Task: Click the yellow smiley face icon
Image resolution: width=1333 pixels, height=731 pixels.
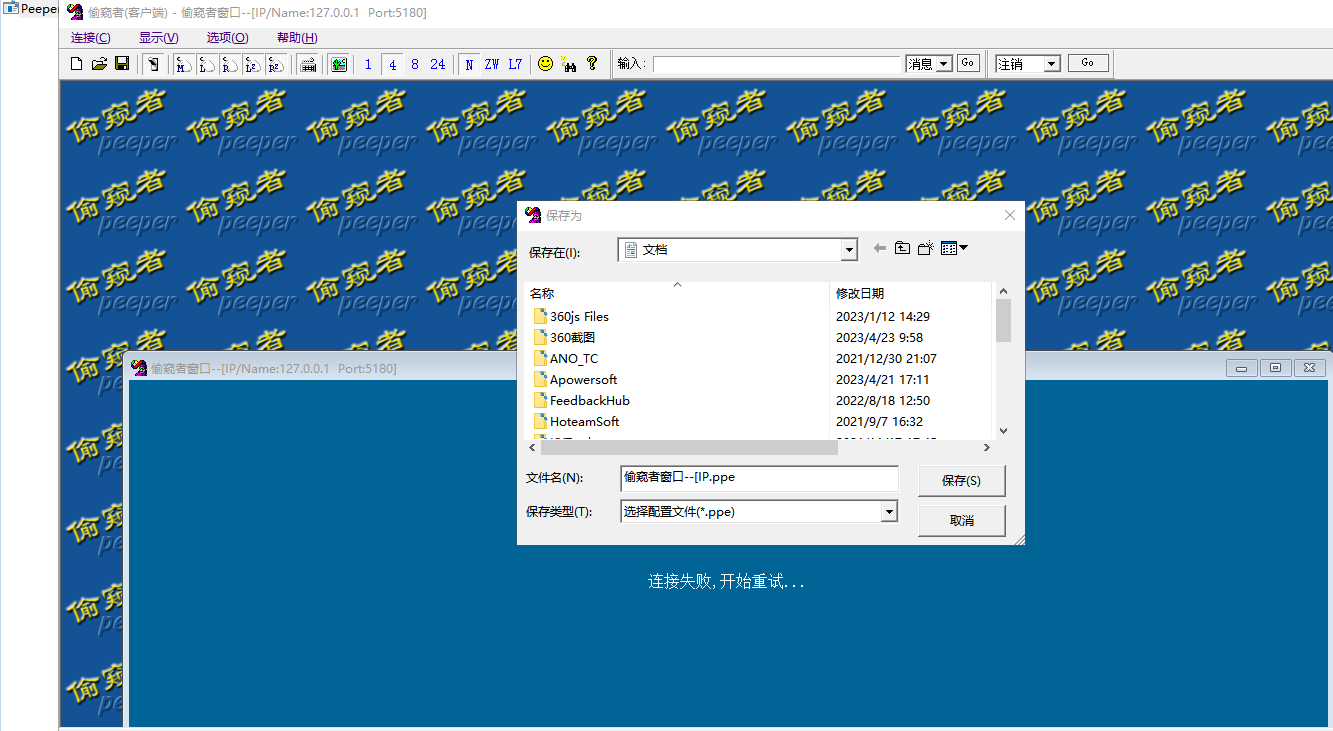Action: tap(545, 64)
